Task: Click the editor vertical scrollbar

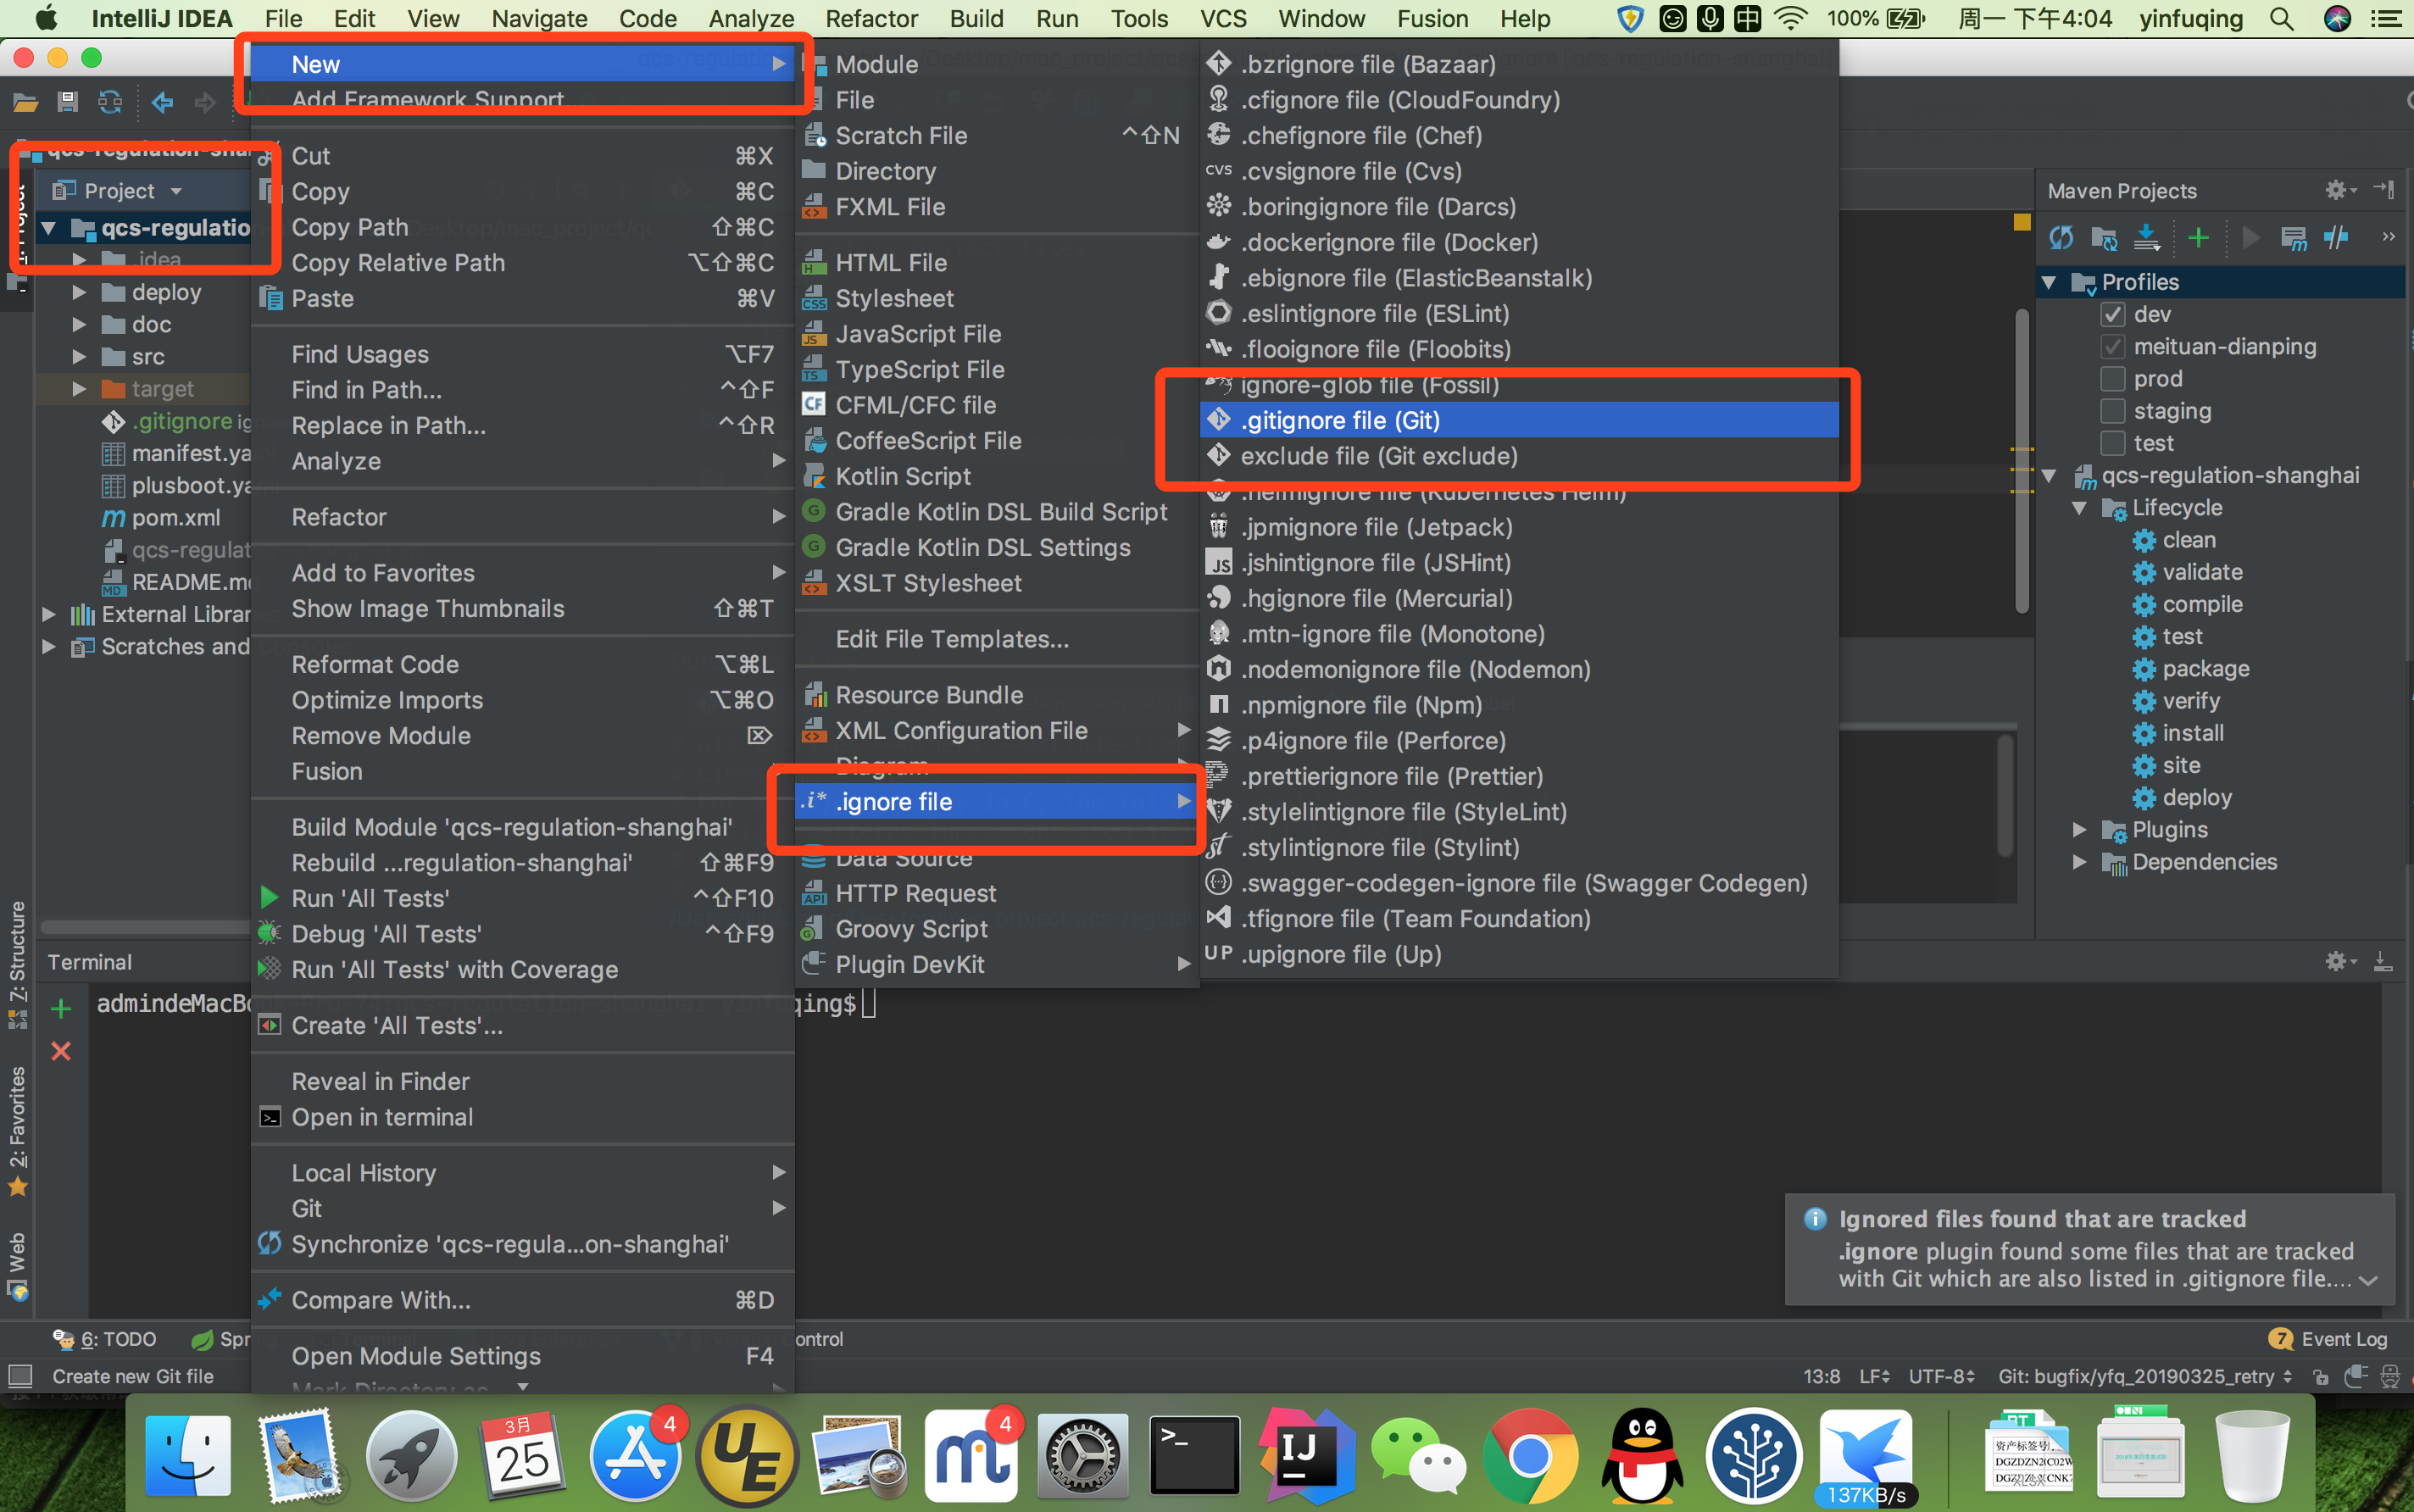Action: pos(2021,460)
